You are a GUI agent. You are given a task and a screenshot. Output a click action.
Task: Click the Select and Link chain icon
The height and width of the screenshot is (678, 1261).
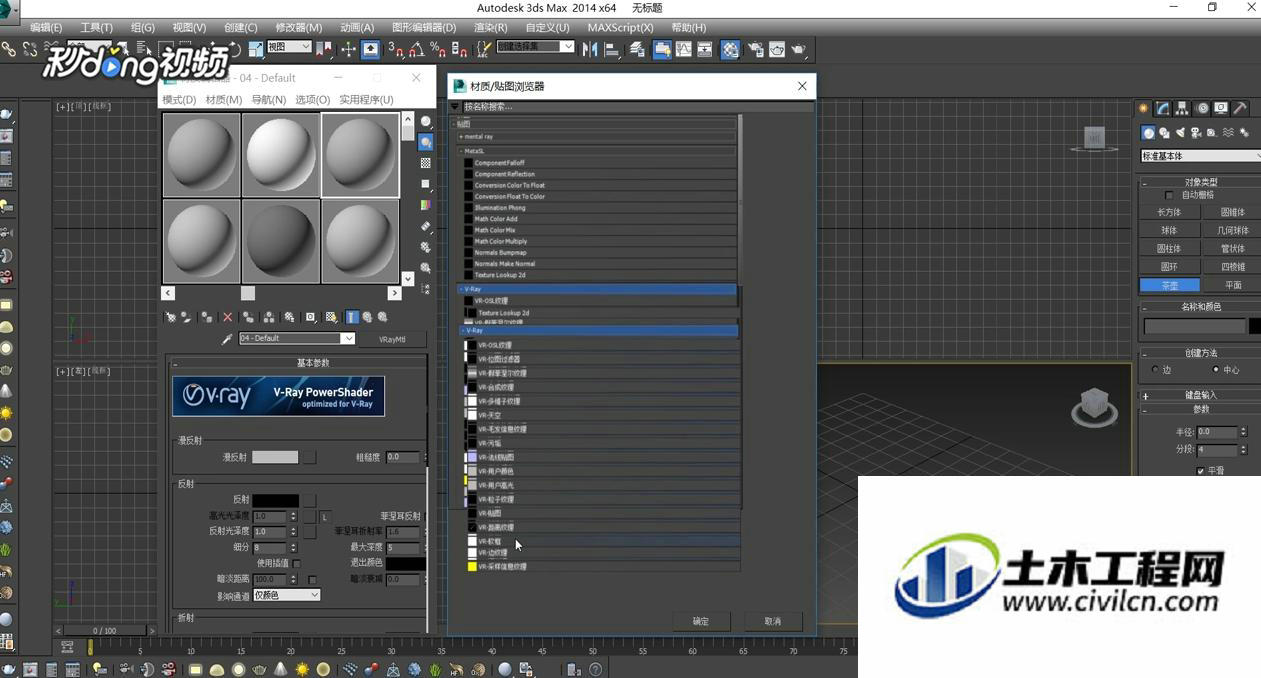coord(9,49)
